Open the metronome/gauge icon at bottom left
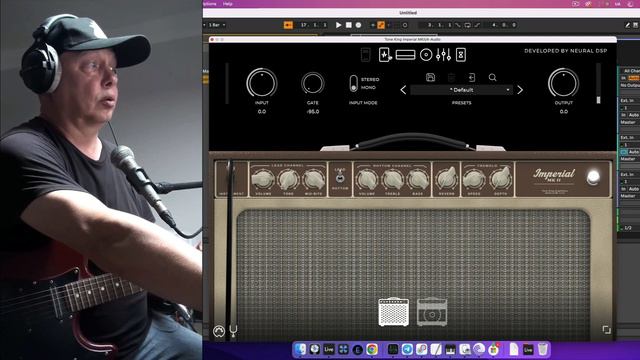Image resolution: width=640 pixels, height=360 pixels. 219,331
